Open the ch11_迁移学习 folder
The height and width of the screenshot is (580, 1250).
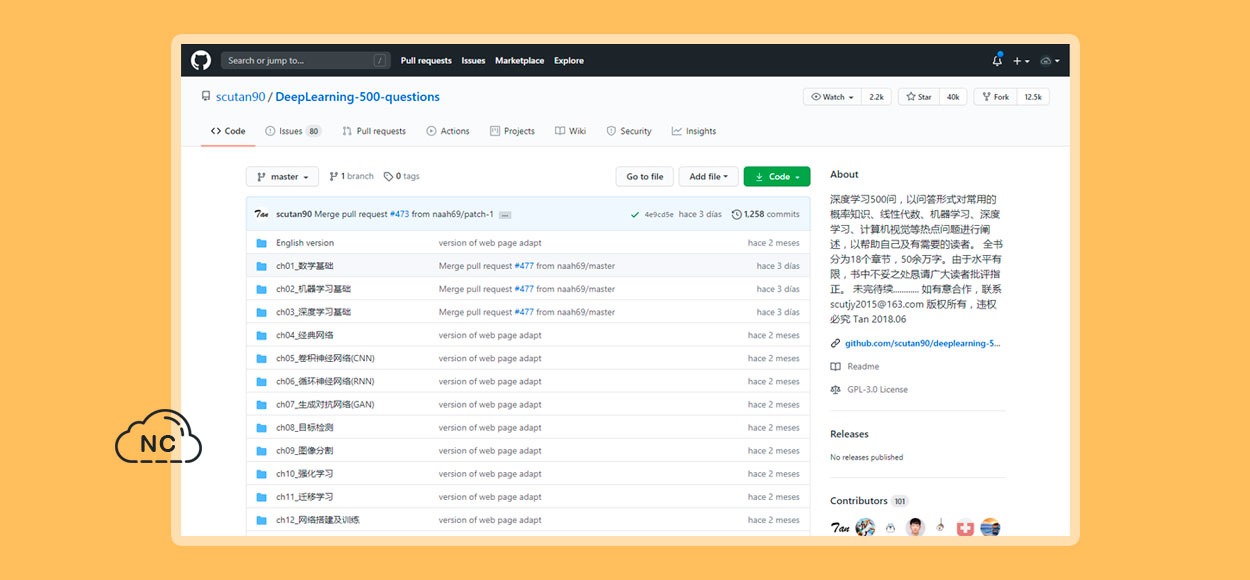point(305,497)
